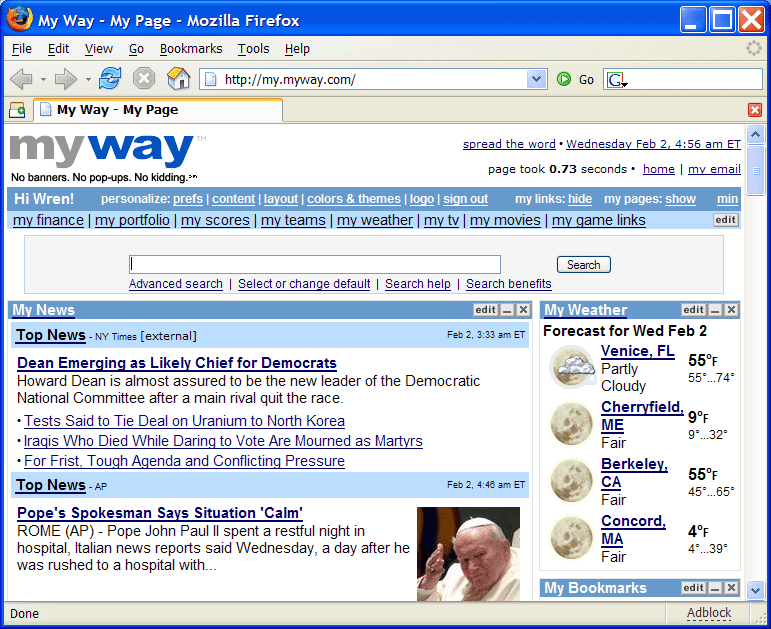Open the Back history dropdown arrow
The height and width of the screenshot is (629, 771).
pos(43,79)
